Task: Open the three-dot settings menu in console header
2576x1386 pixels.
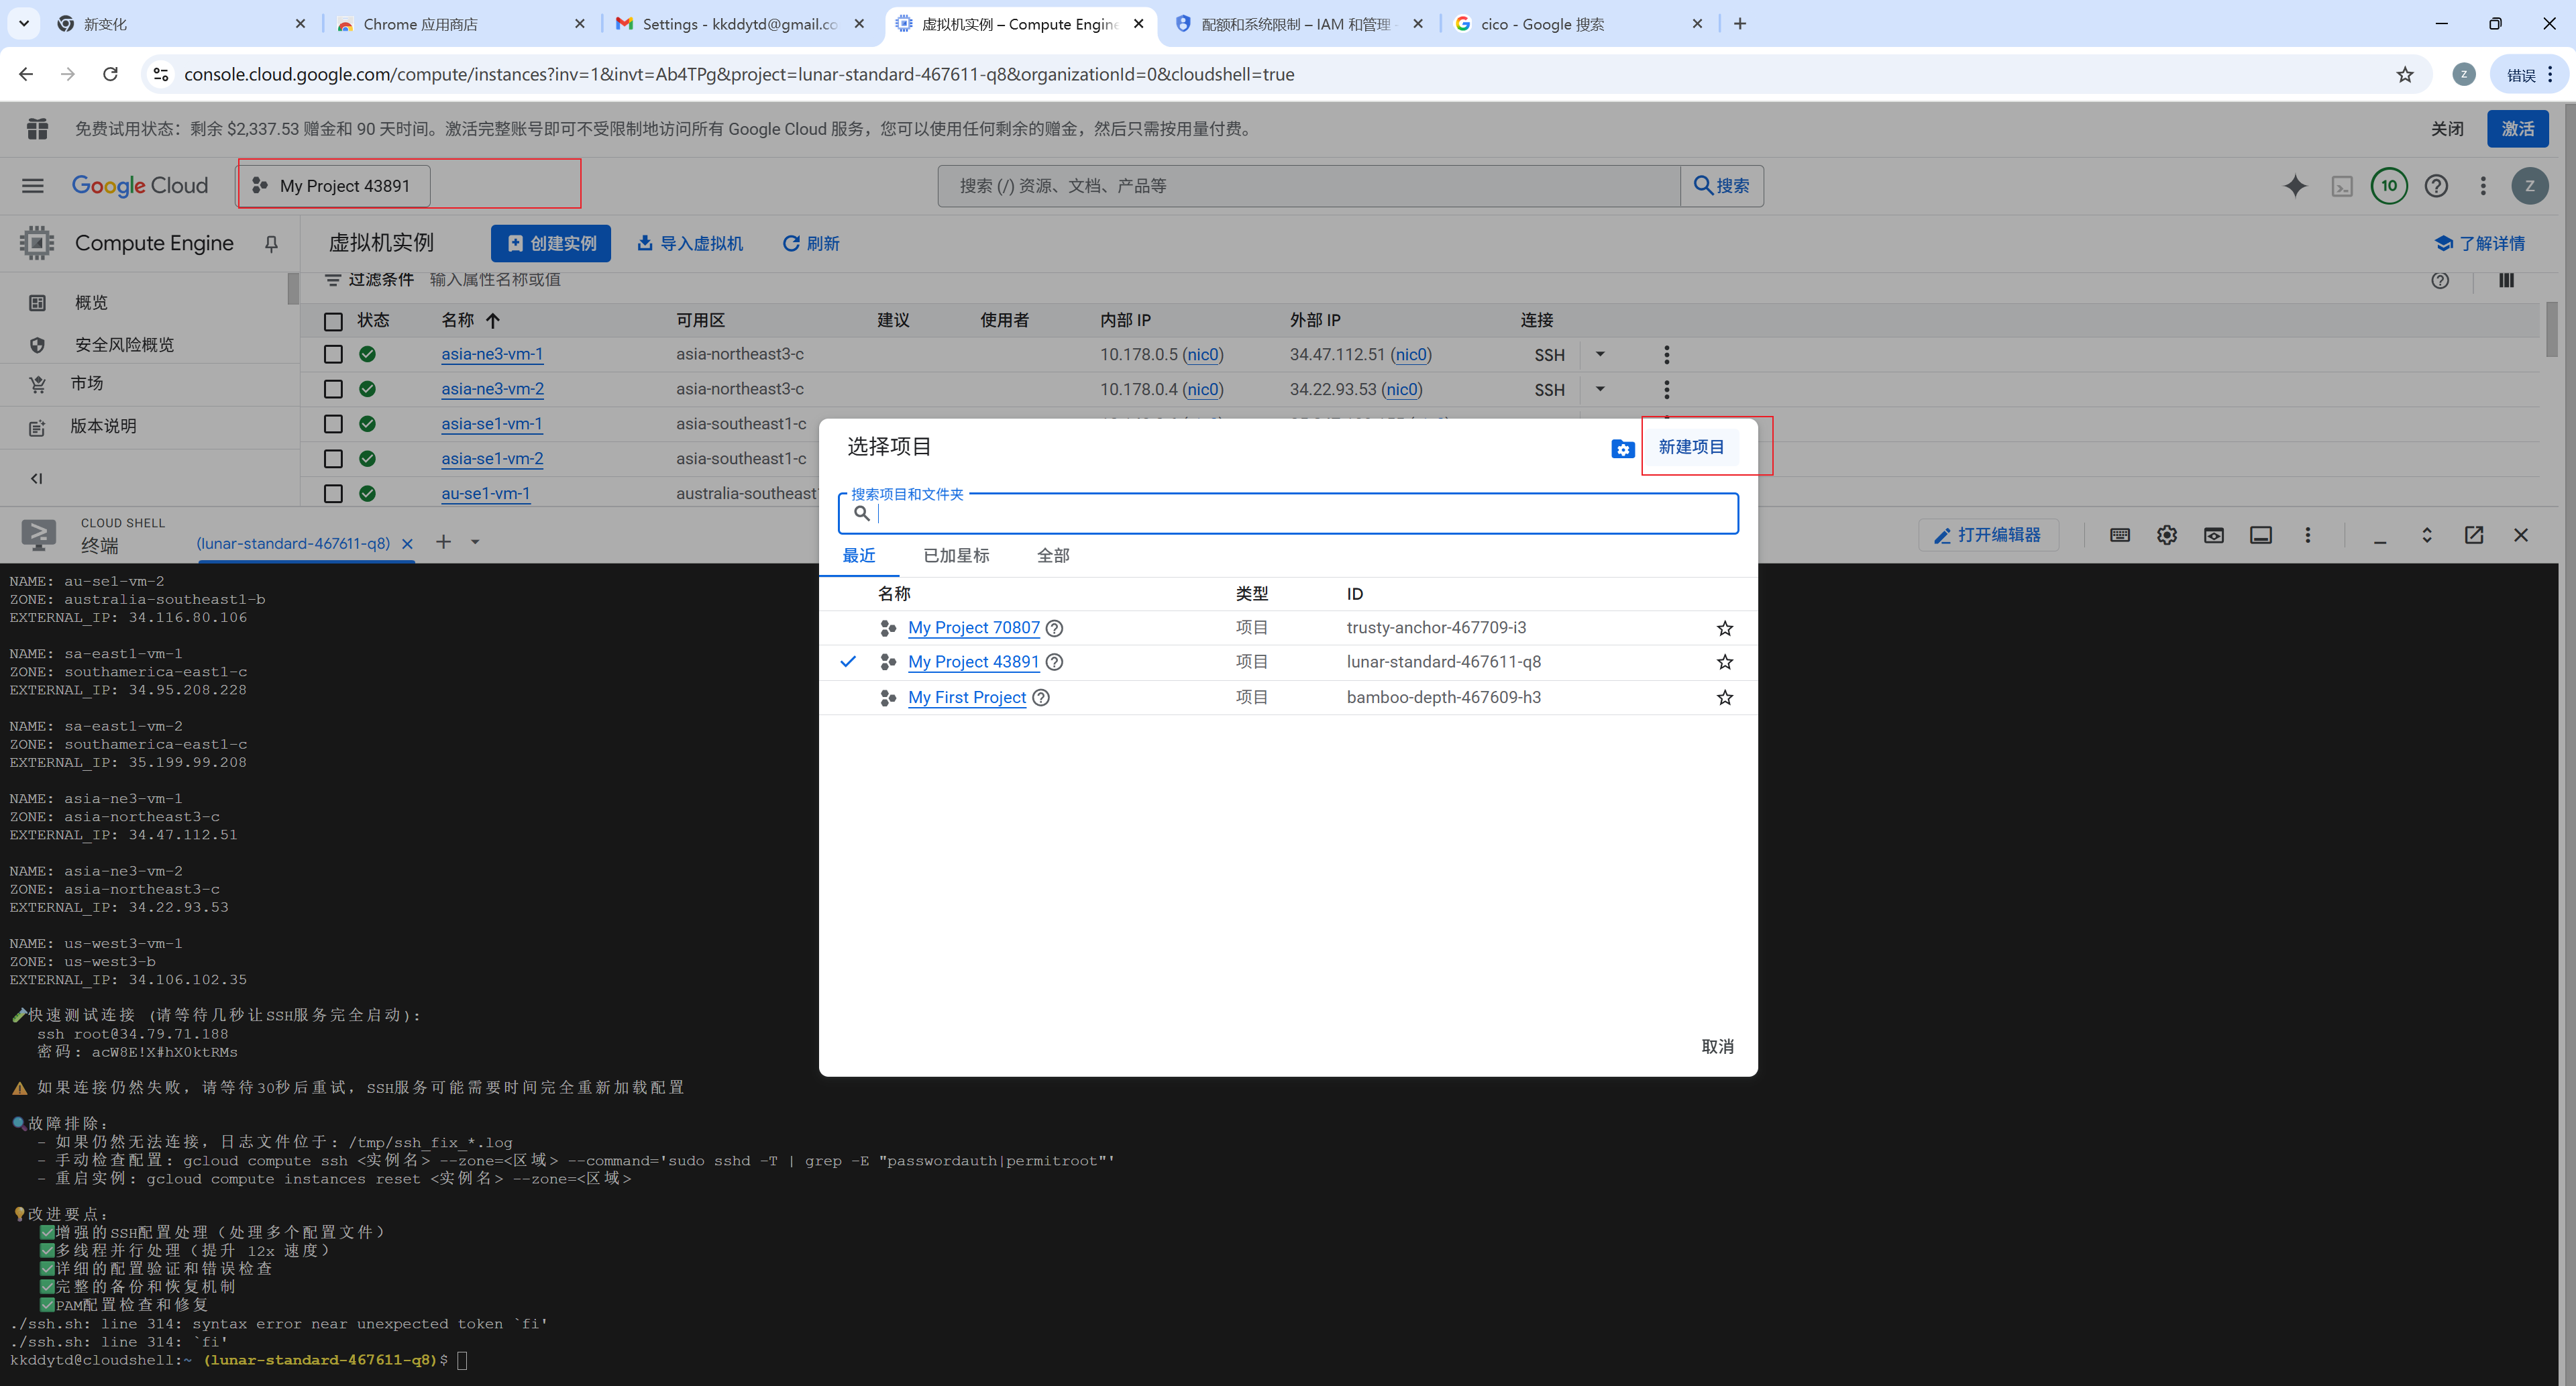Action: click(2483, 186)
